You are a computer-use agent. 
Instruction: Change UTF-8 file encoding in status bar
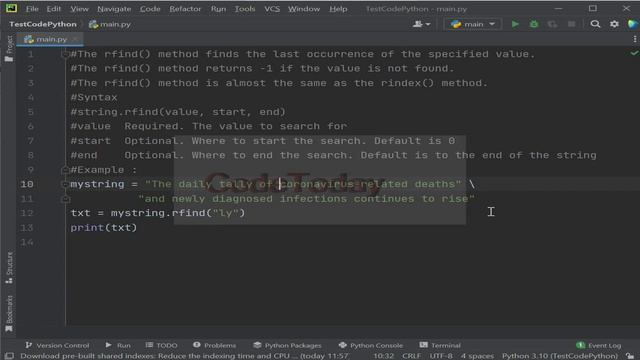(x=441, y=356)
